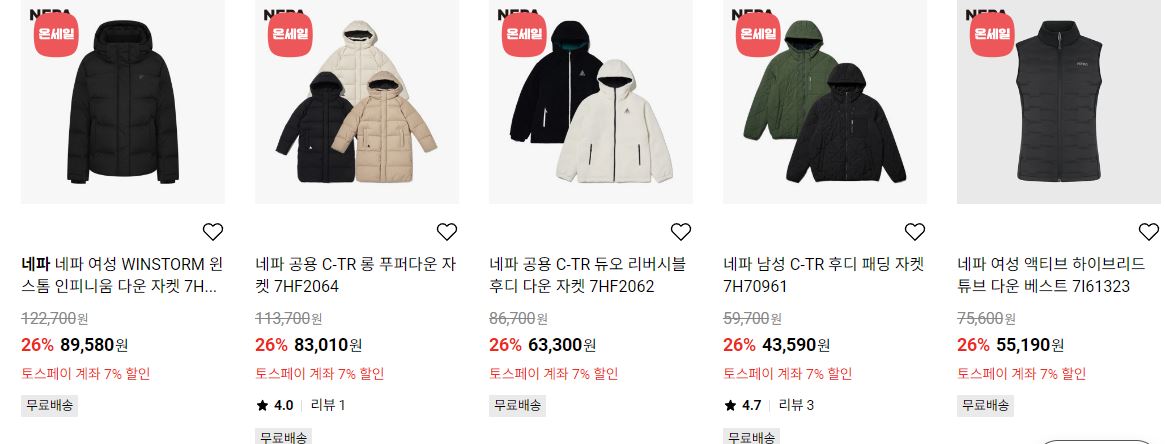1165x444 pixels.
Task: Open black WINSTORM down jacket image
Action: click(x=123, y=102)
